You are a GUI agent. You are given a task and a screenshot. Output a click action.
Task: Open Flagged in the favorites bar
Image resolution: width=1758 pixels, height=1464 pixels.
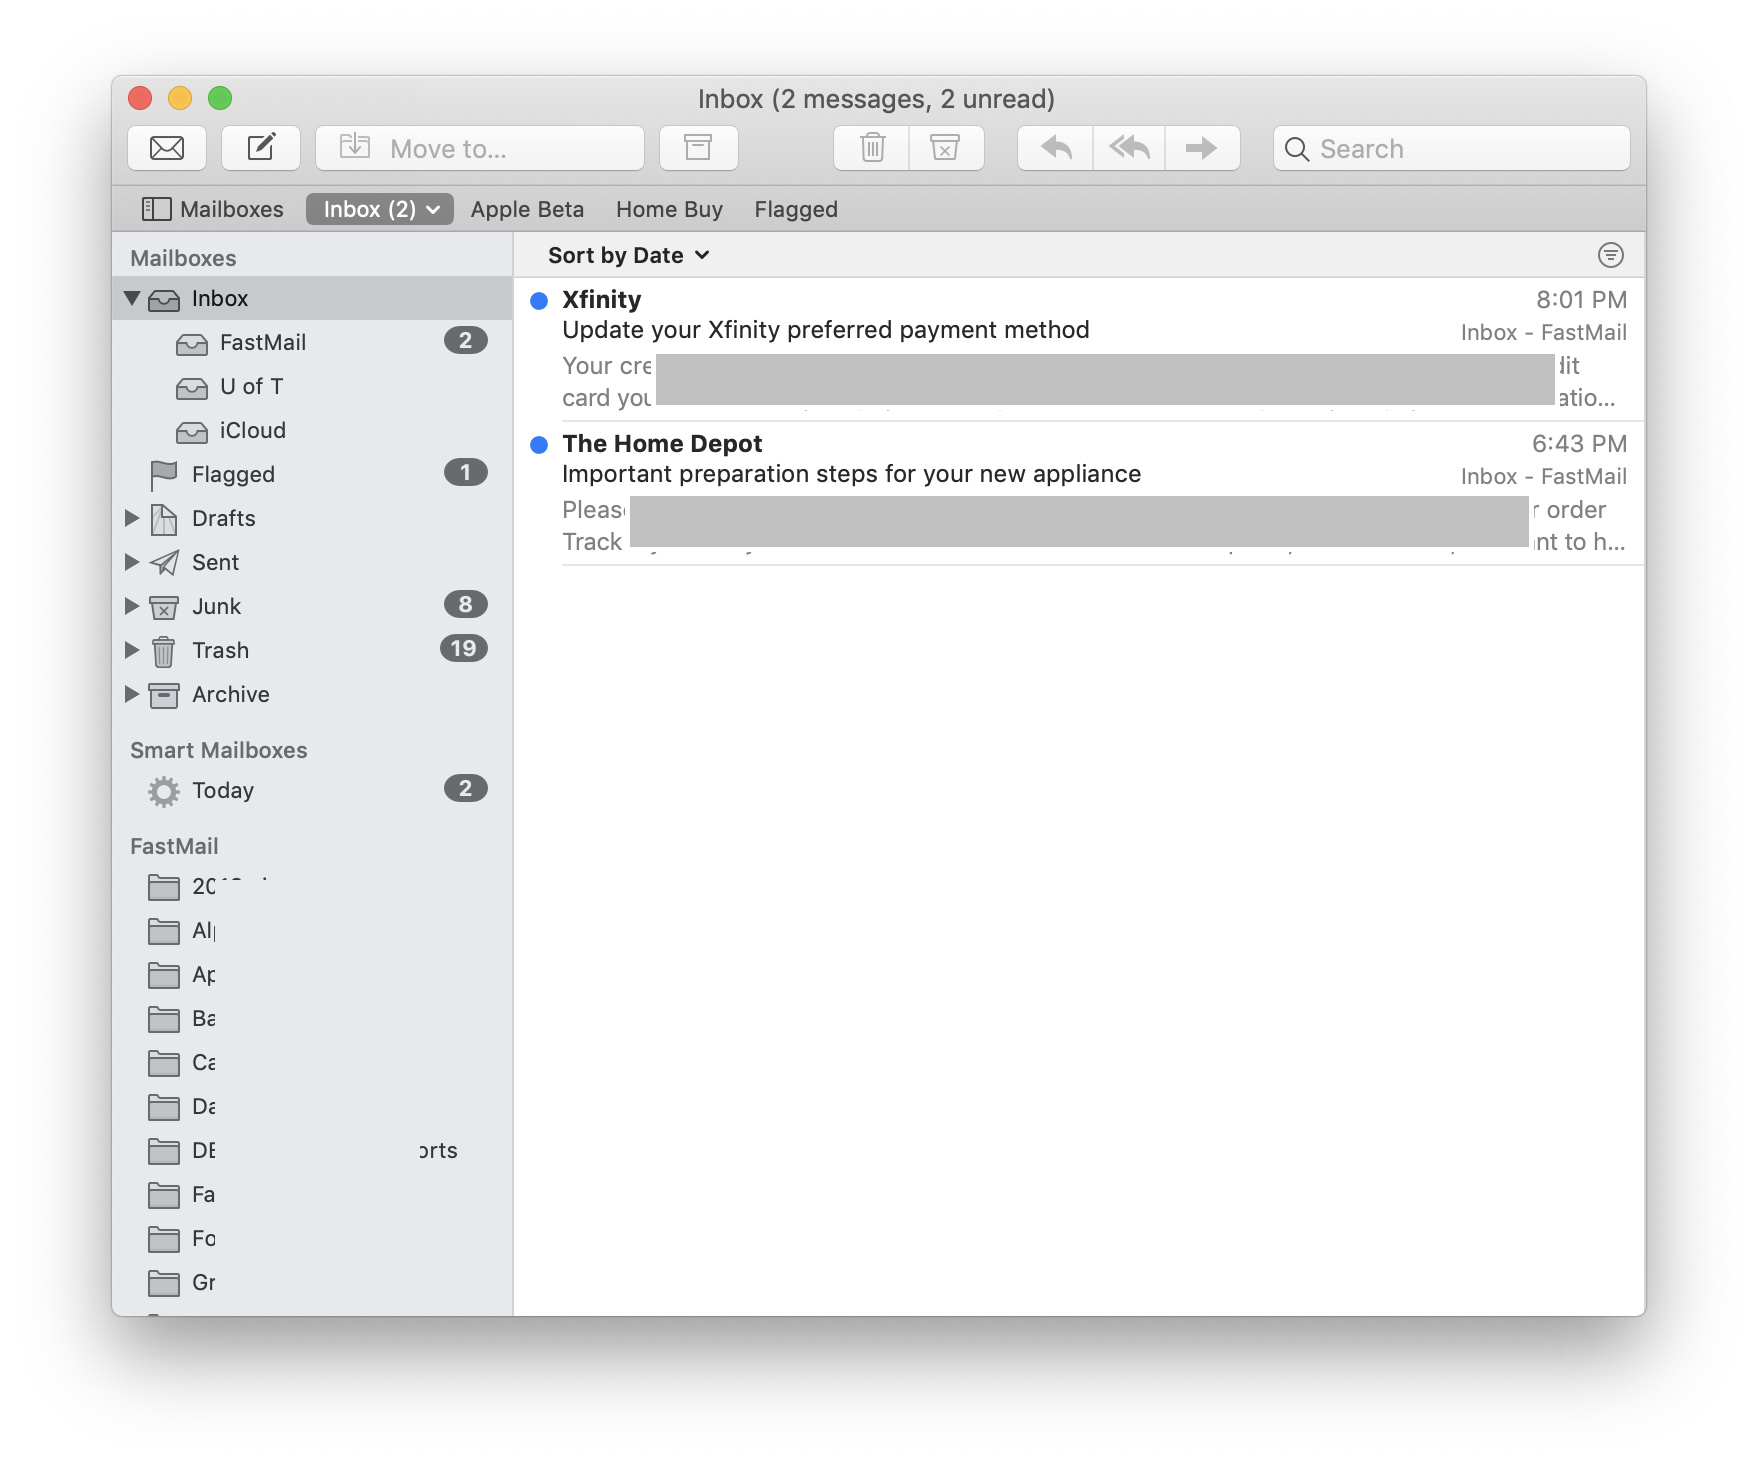coord(796,209)
